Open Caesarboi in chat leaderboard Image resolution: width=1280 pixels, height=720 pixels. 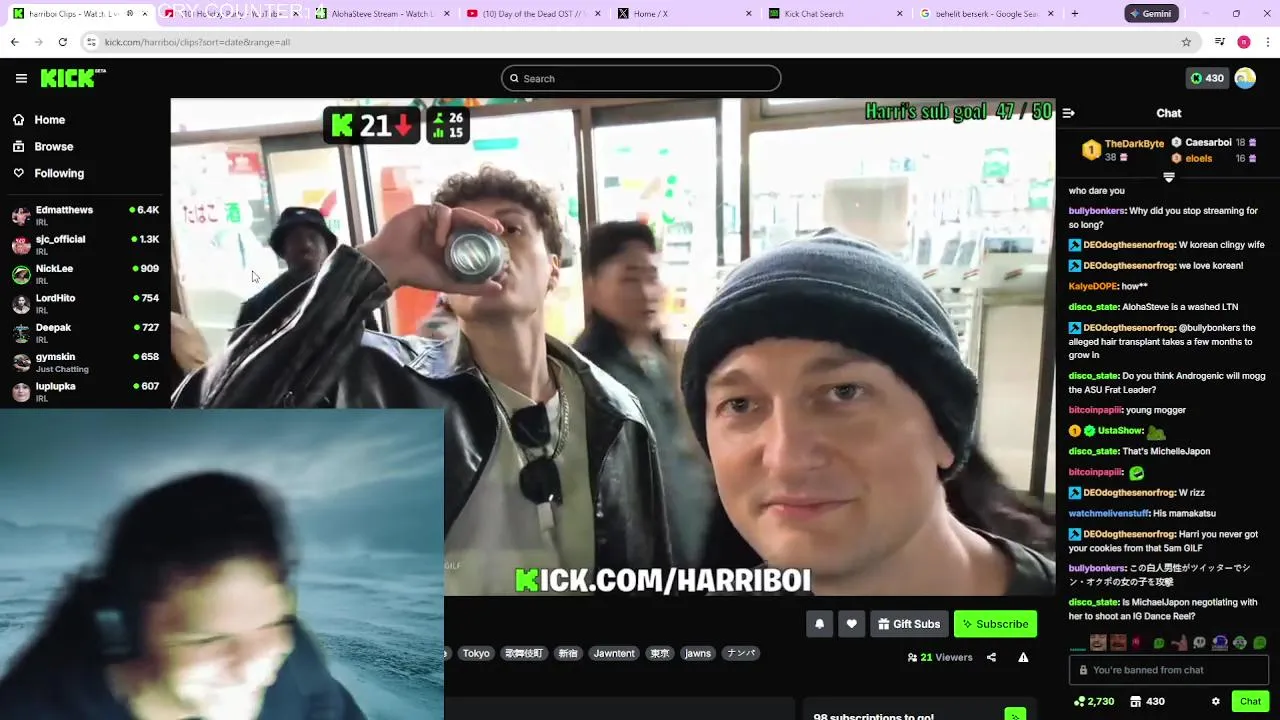pyautogui.click(x=1208, y=143)
